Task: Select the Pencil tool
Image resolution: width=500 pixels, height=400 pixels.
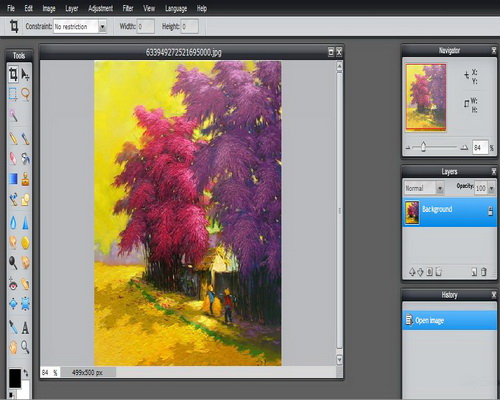Action: 13,138
